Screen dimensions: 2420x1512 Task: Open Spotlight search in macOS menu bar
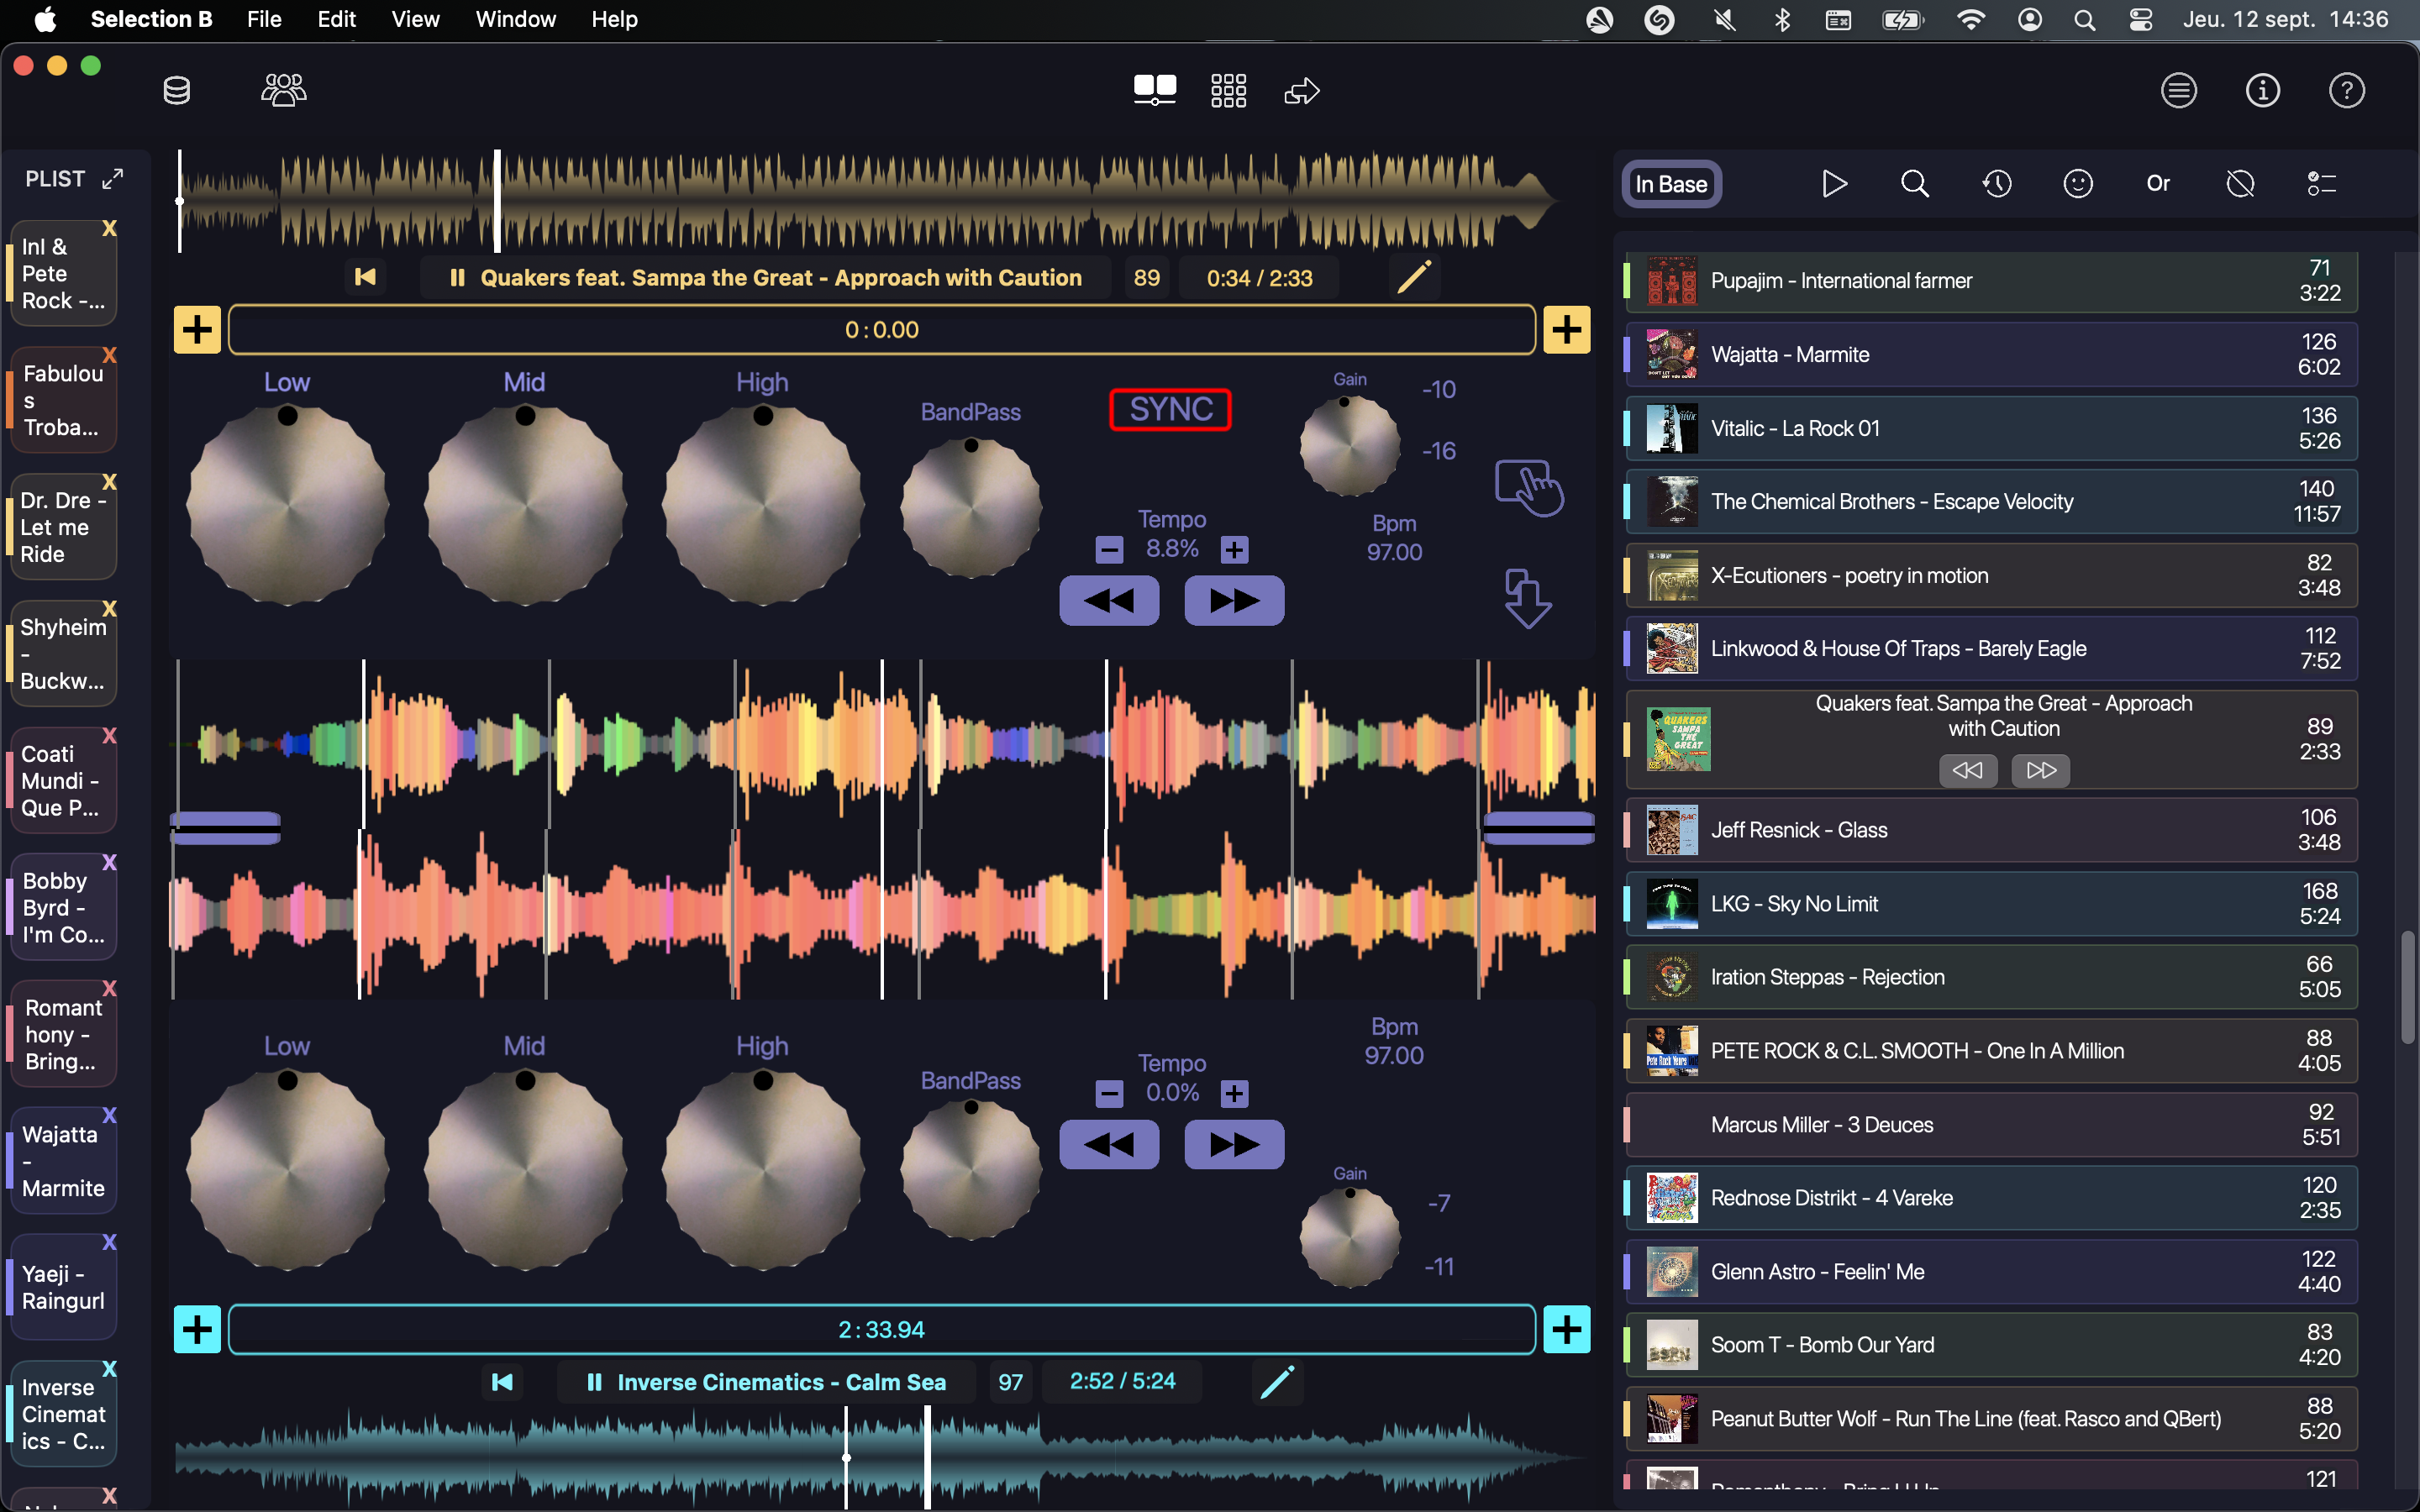tap(2085, 19)
